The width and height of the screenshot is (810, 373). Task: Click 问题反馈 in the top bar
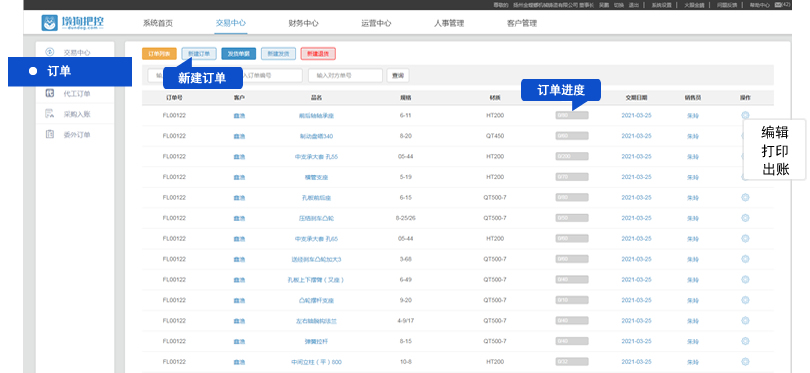point(726,5)
